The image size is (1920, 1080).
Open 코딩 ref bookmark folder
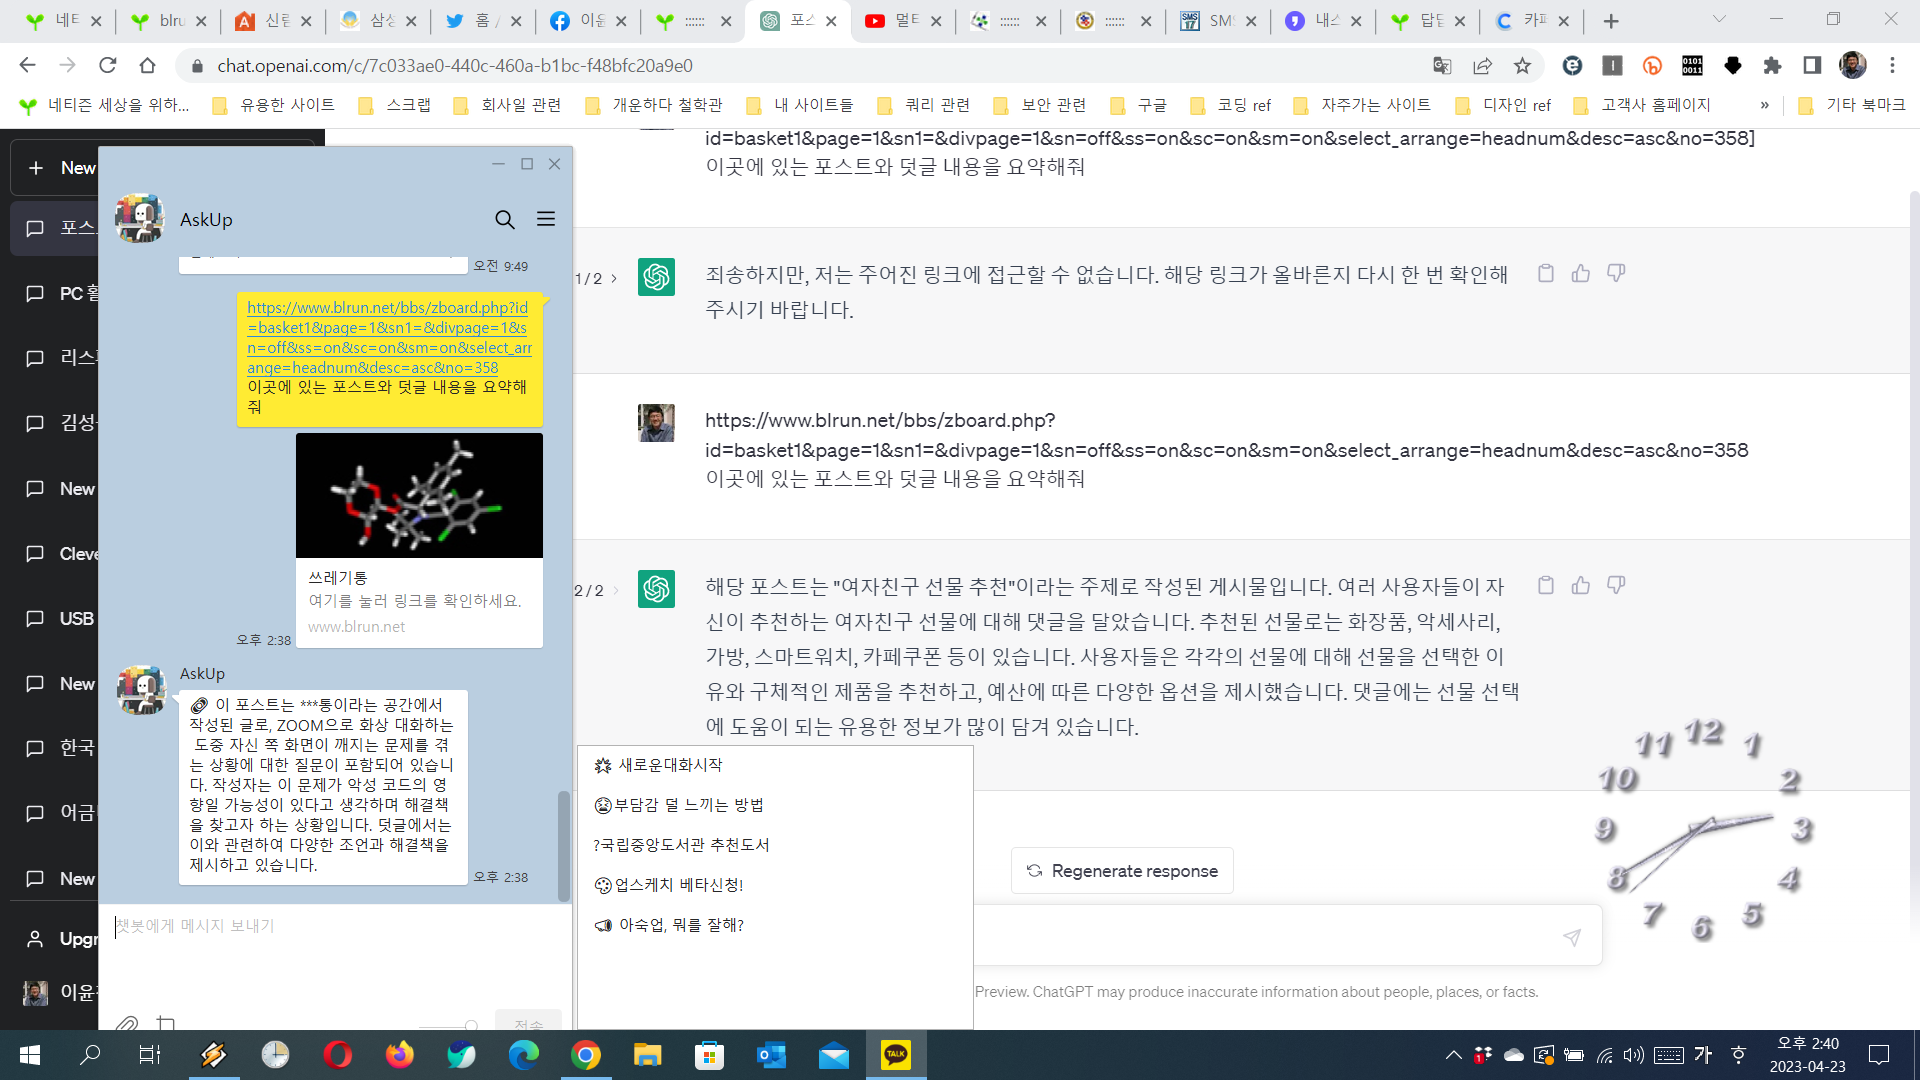point(1231,105)
